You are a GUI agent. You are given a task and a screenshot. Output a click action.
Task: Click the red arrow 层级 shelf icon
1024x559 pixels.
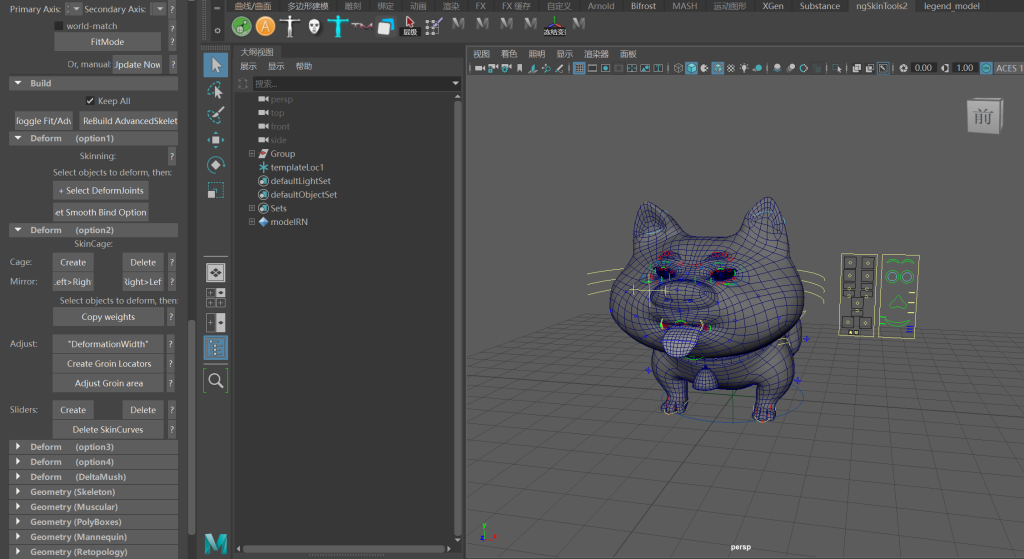pyautogui.click(x=409, y=27)
